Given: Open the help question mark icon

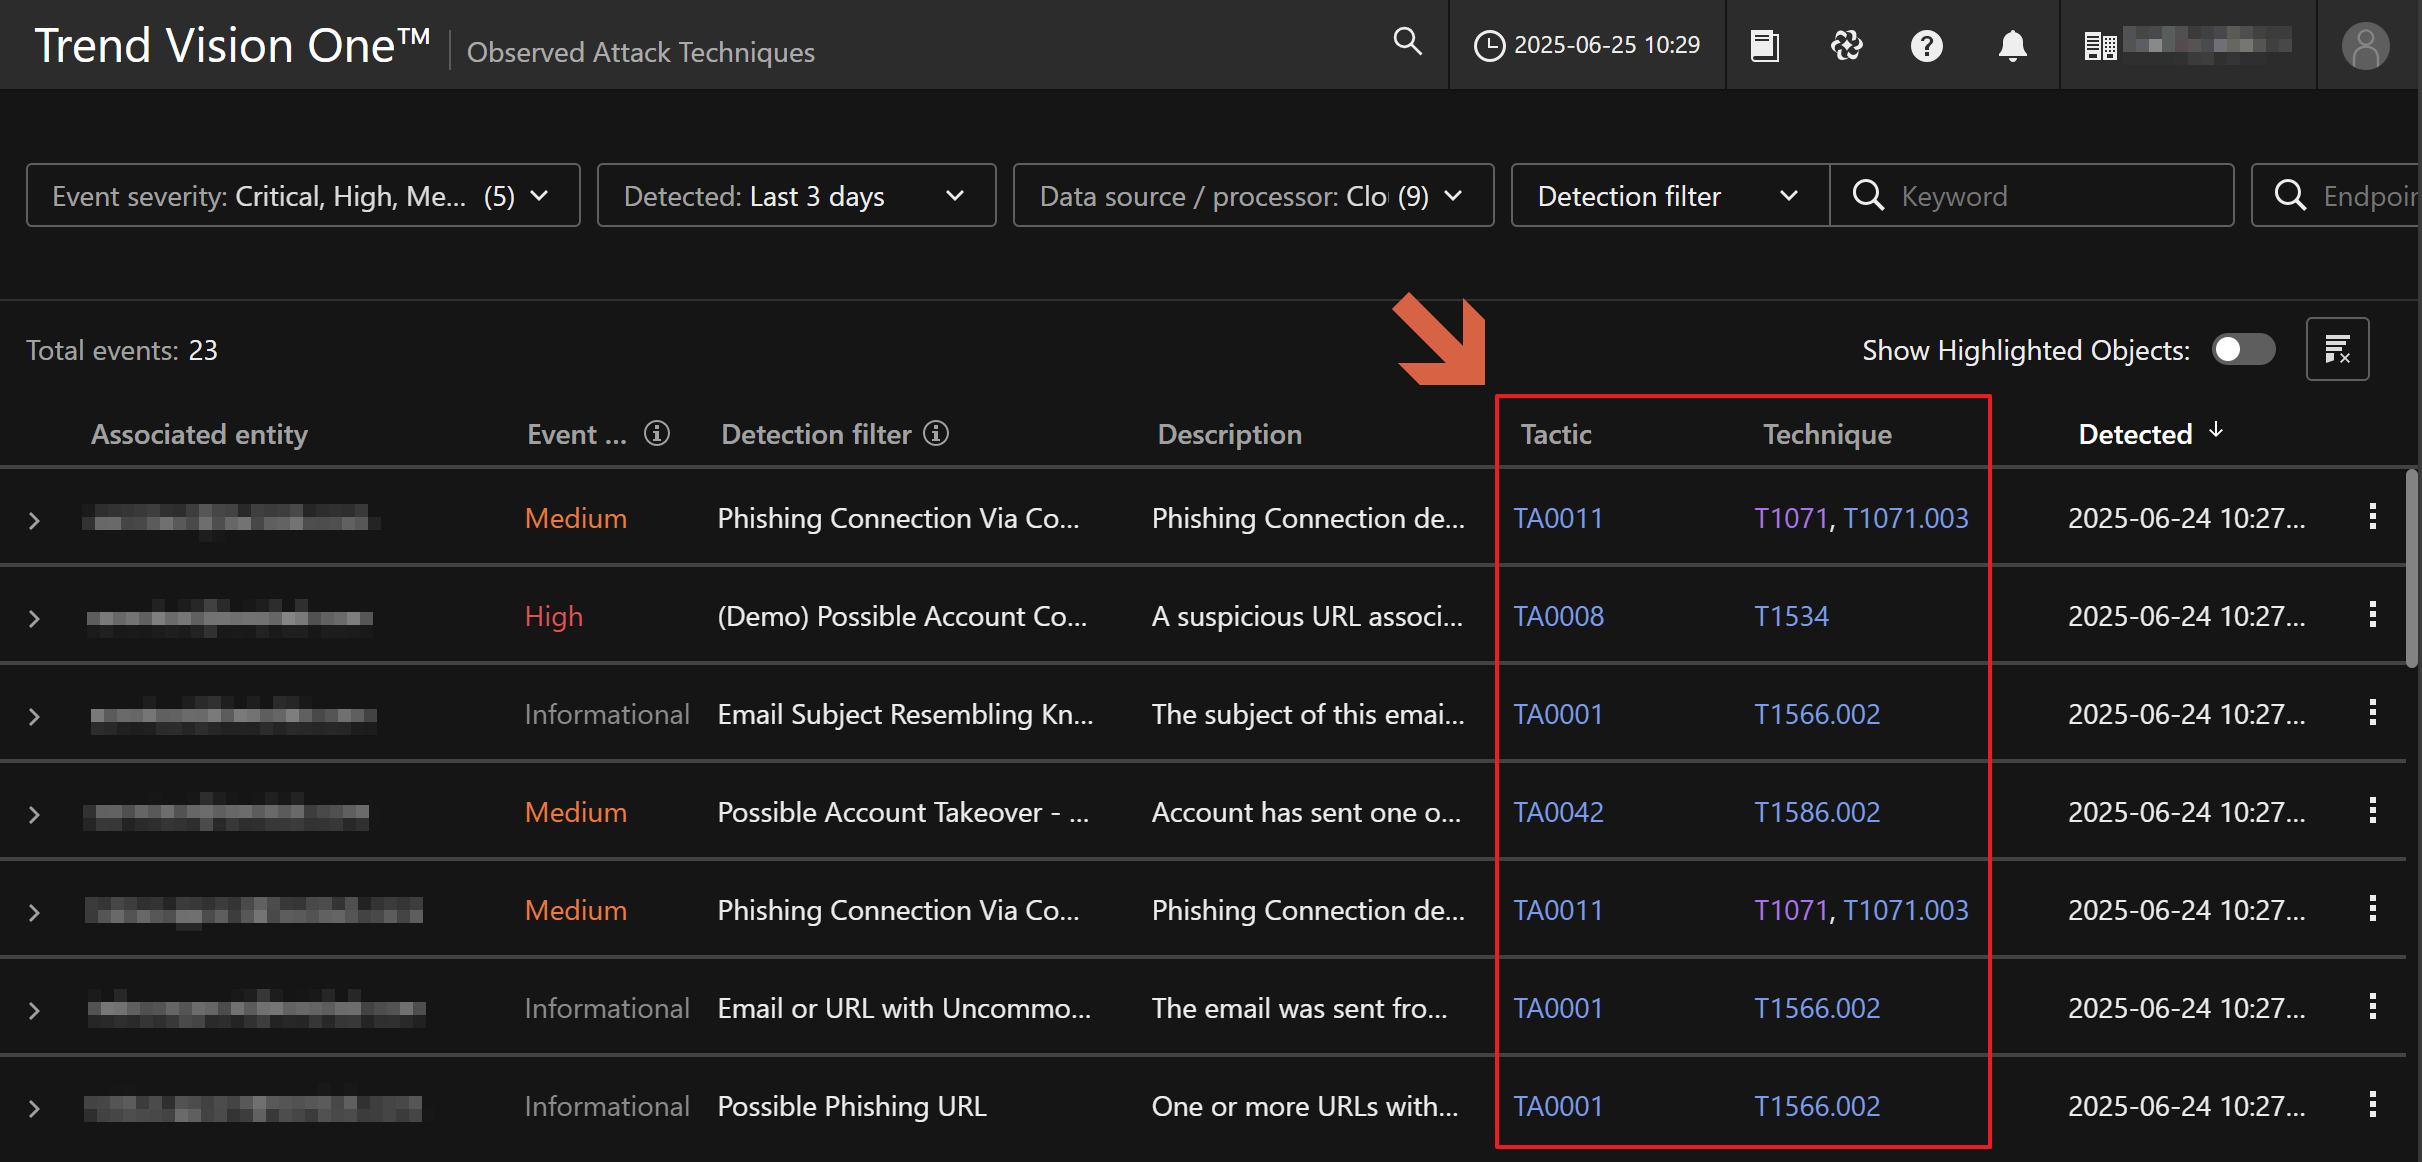Looking at the screenshot, I should pyautogui.click(x=1926, y=46).
